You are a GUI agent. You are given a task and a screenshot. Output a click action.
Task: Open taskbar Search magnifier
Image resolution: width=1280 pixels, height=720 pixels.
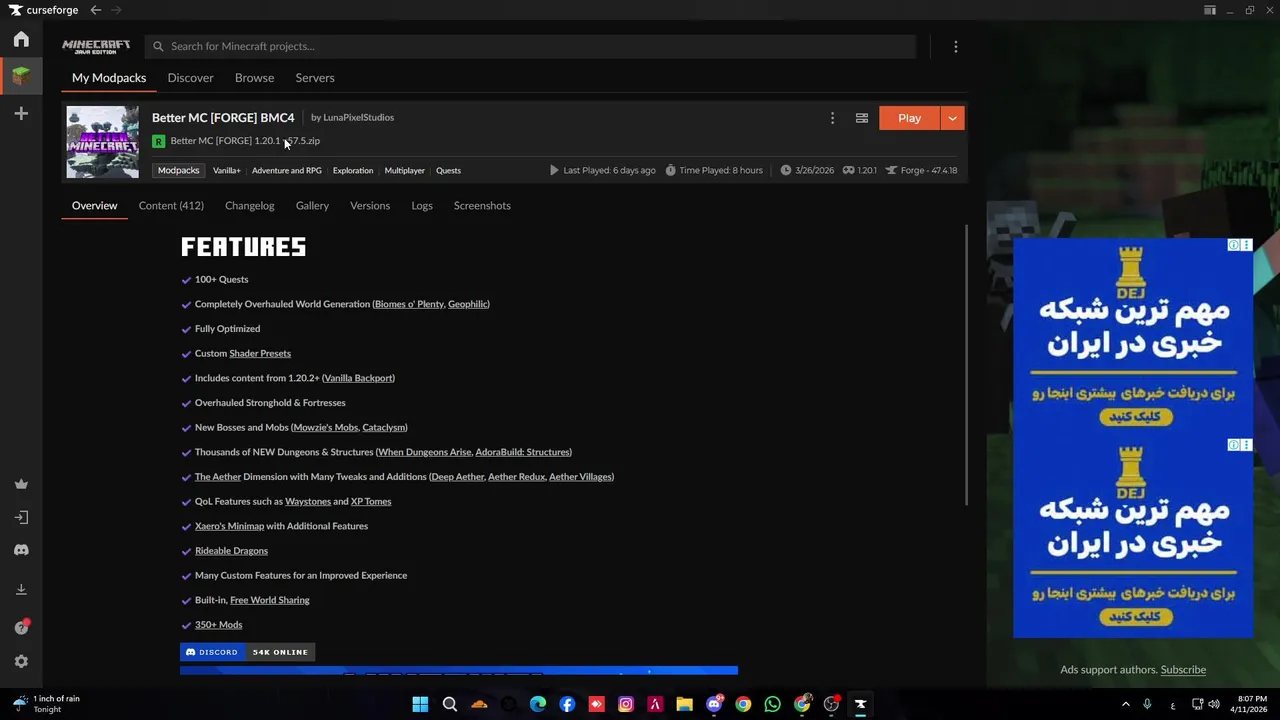450,704
